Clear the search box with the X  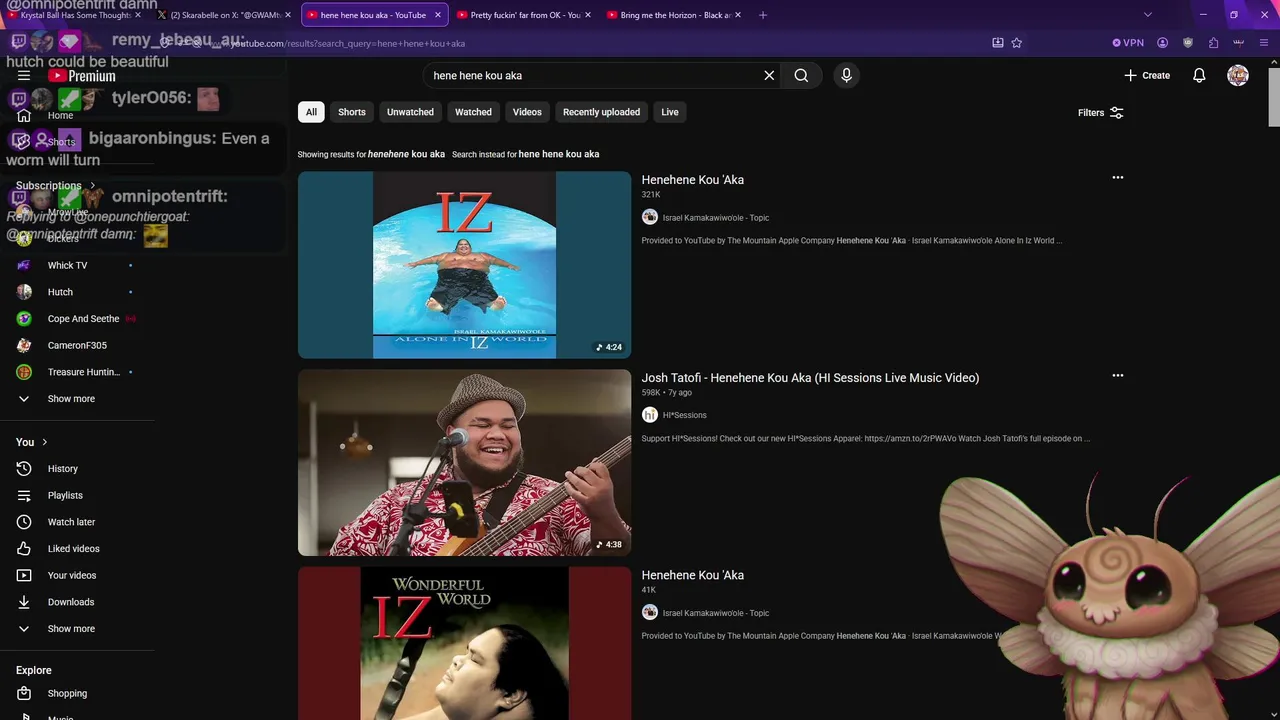point(769,75)
